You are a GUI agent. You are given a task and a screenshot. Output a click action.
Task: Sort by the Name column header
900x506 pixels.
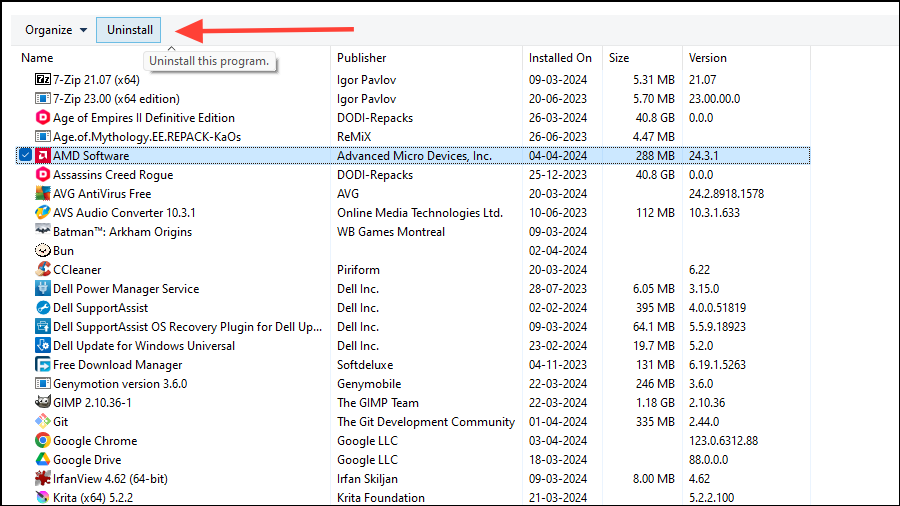37,58
